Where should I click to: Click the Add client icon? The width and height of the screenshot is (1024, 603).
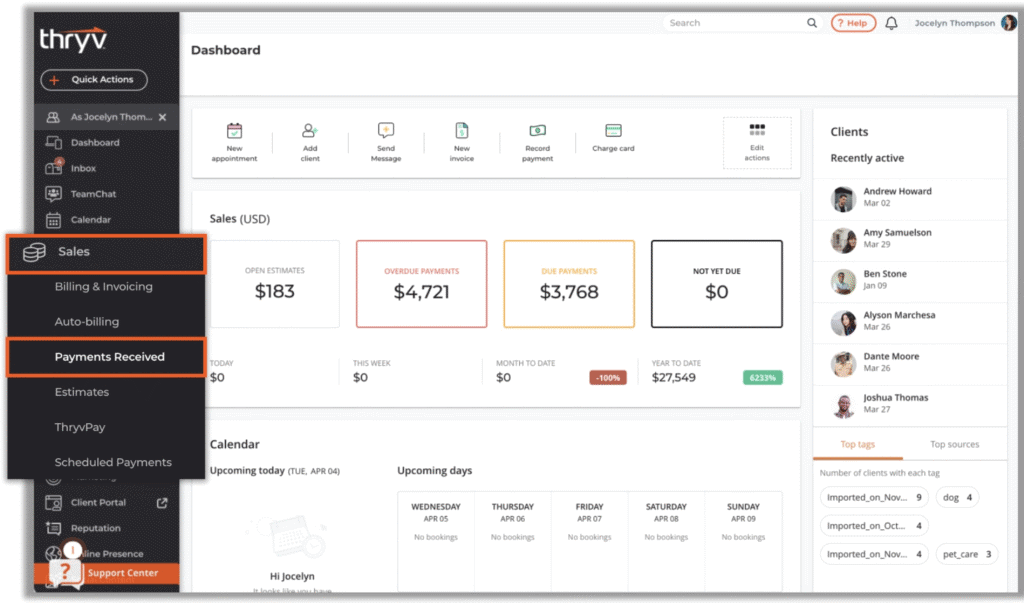[310, 131]
